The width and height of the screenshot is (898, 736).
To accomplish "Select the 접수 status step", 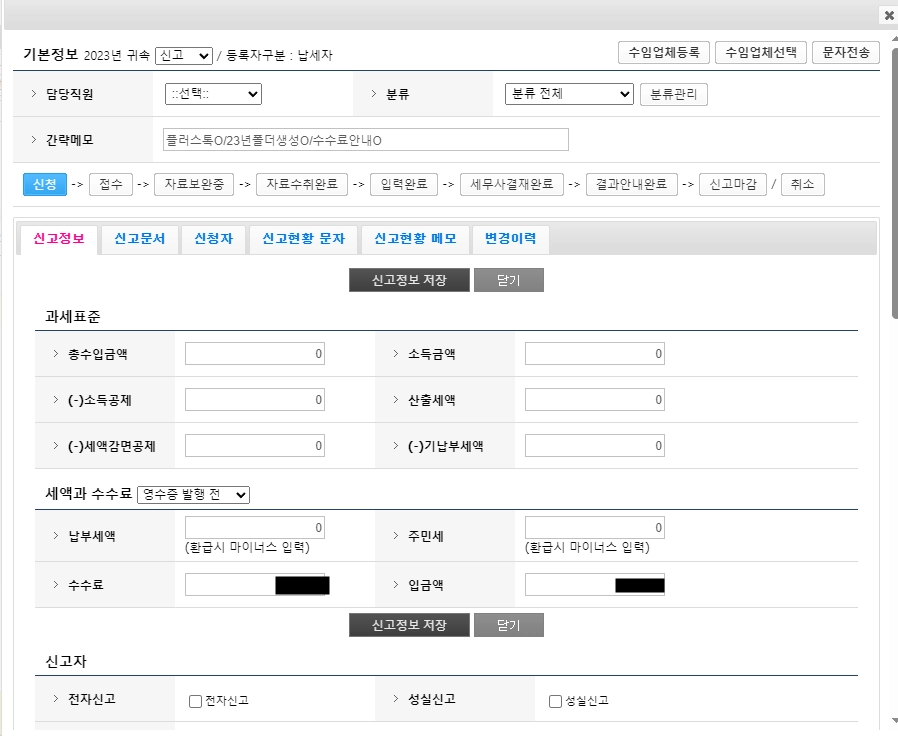I will click(x=111, y=184).
